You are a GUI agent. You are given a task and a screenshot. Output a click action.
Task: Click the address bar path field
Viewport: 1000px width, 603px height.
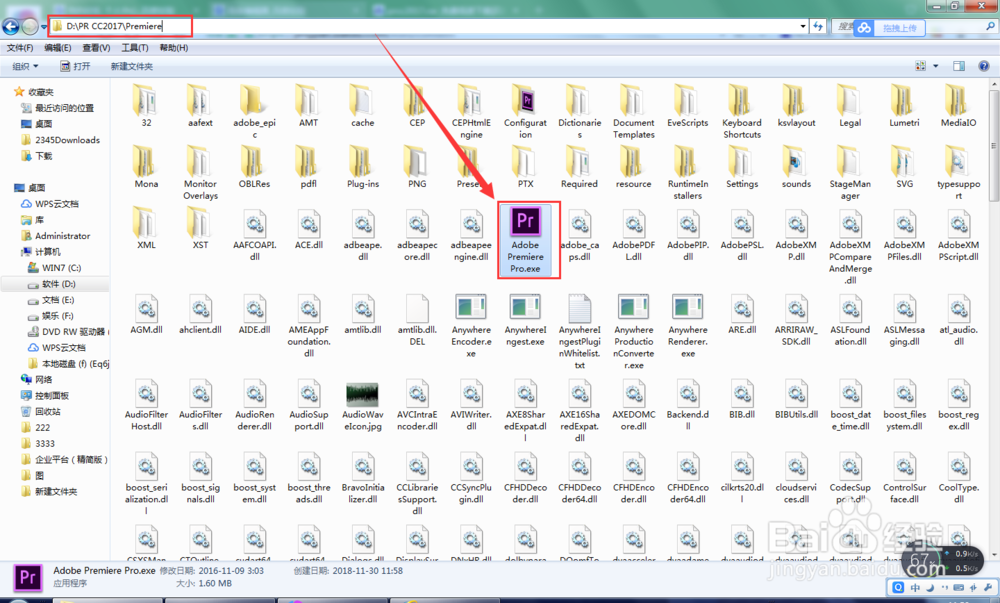(423, 26)
